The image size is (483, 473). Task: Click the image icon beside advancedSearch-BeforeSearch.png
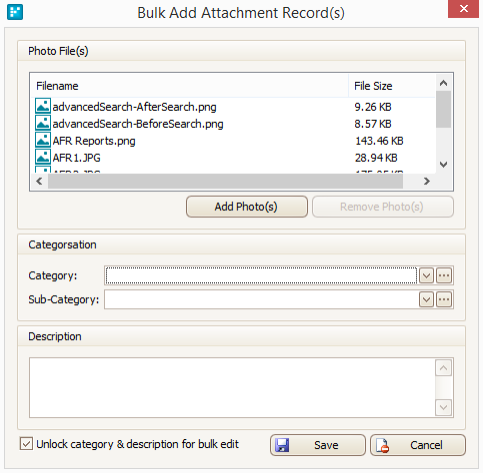point(43,123)
